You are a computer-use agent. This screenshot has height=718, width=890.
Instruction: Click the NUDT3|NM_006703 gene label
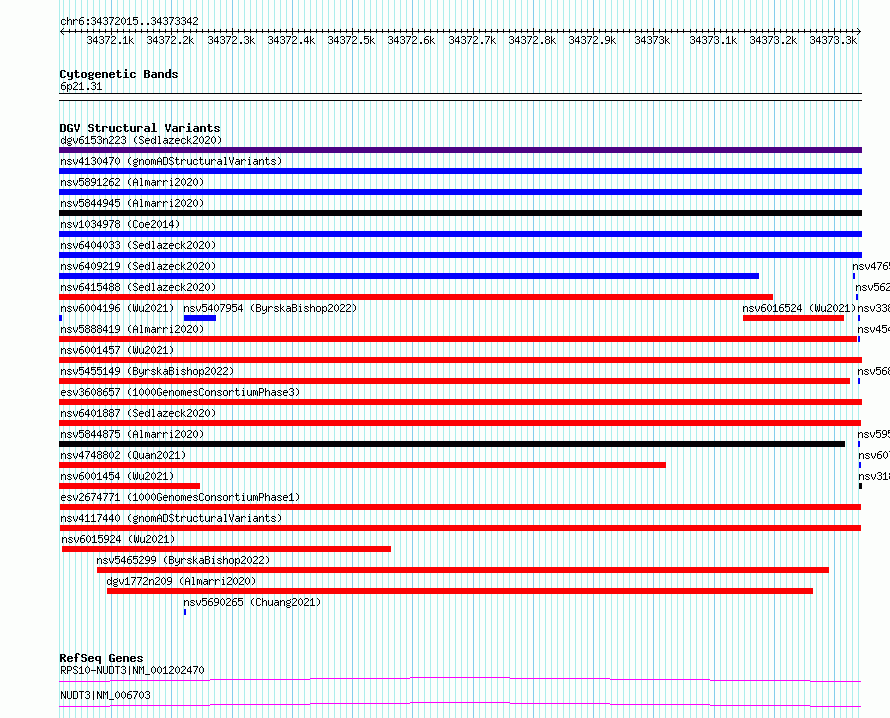[x=105, y=695]
